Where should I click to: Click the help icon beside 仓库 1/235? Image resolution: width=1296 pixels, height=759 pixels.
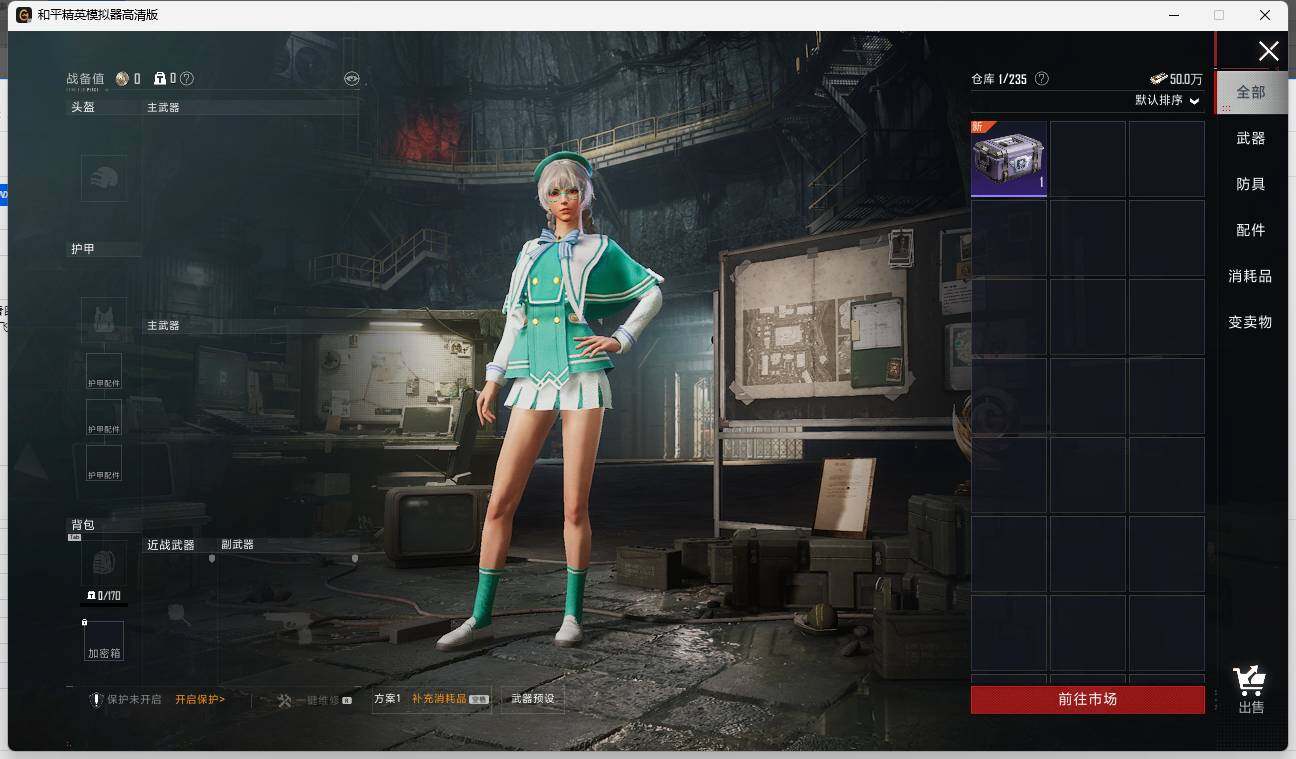point(1042,78)
